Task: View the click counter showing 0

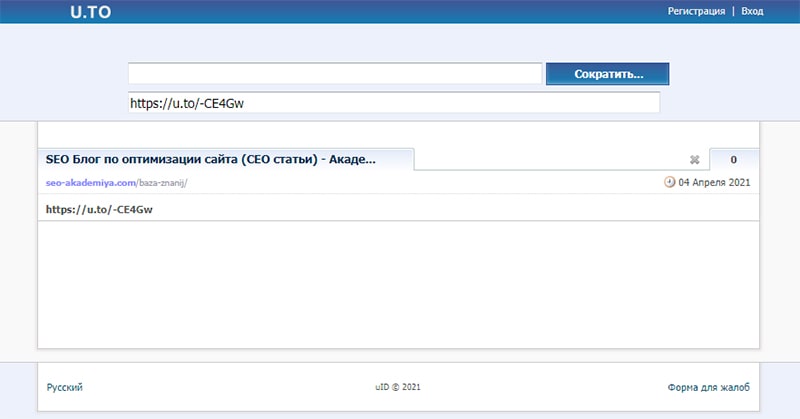Action: [x=733, y=159]
